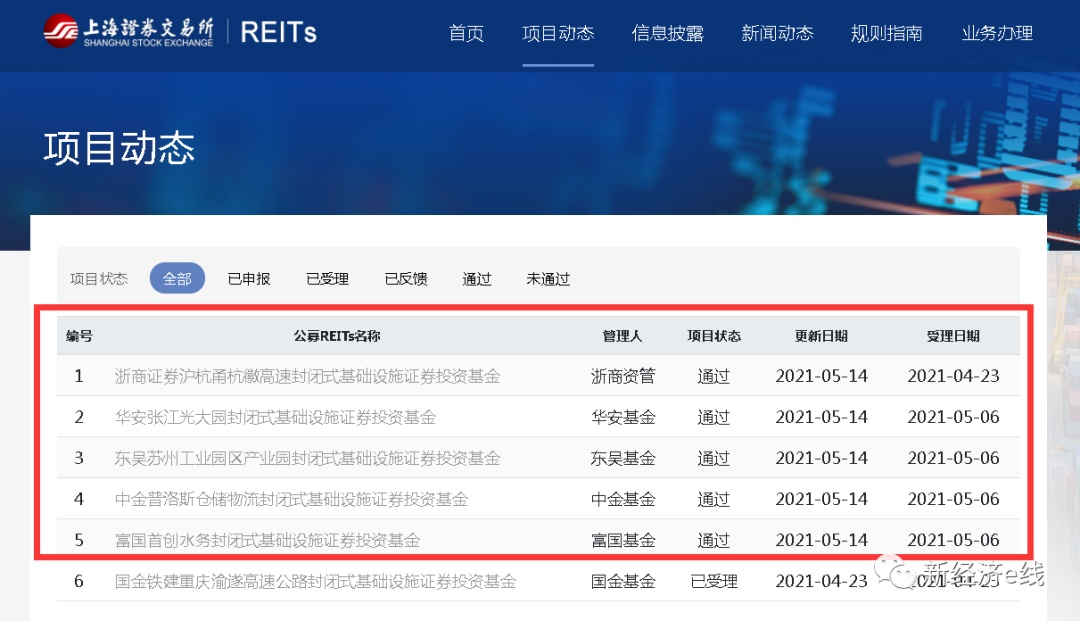The height and width of the screenshot is (621, 1080).
Task: Click the 更新日期 column header
Action: pyautogui.click(x=821, y=336)
